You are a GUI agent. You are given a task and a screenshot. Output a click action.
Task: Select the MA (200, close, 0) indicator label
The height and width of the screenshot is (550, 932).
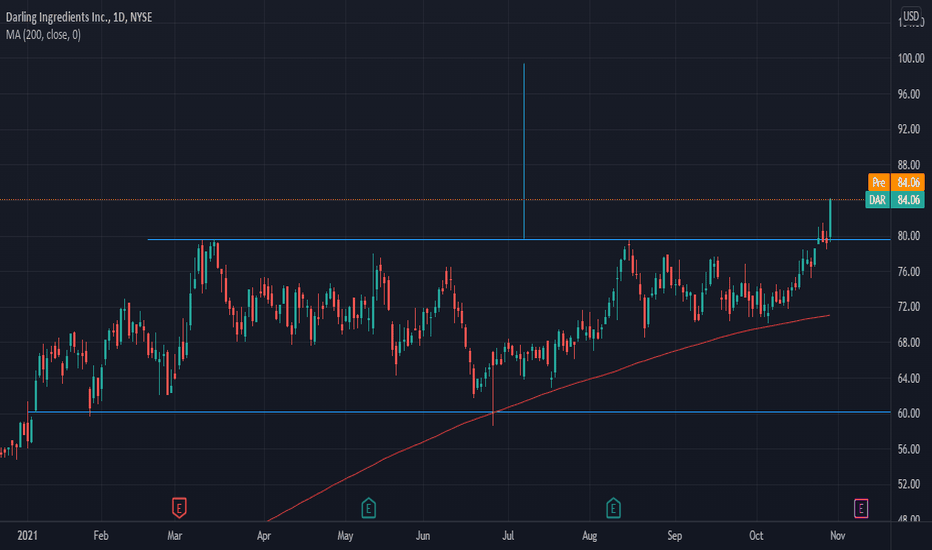coord(43,35)
